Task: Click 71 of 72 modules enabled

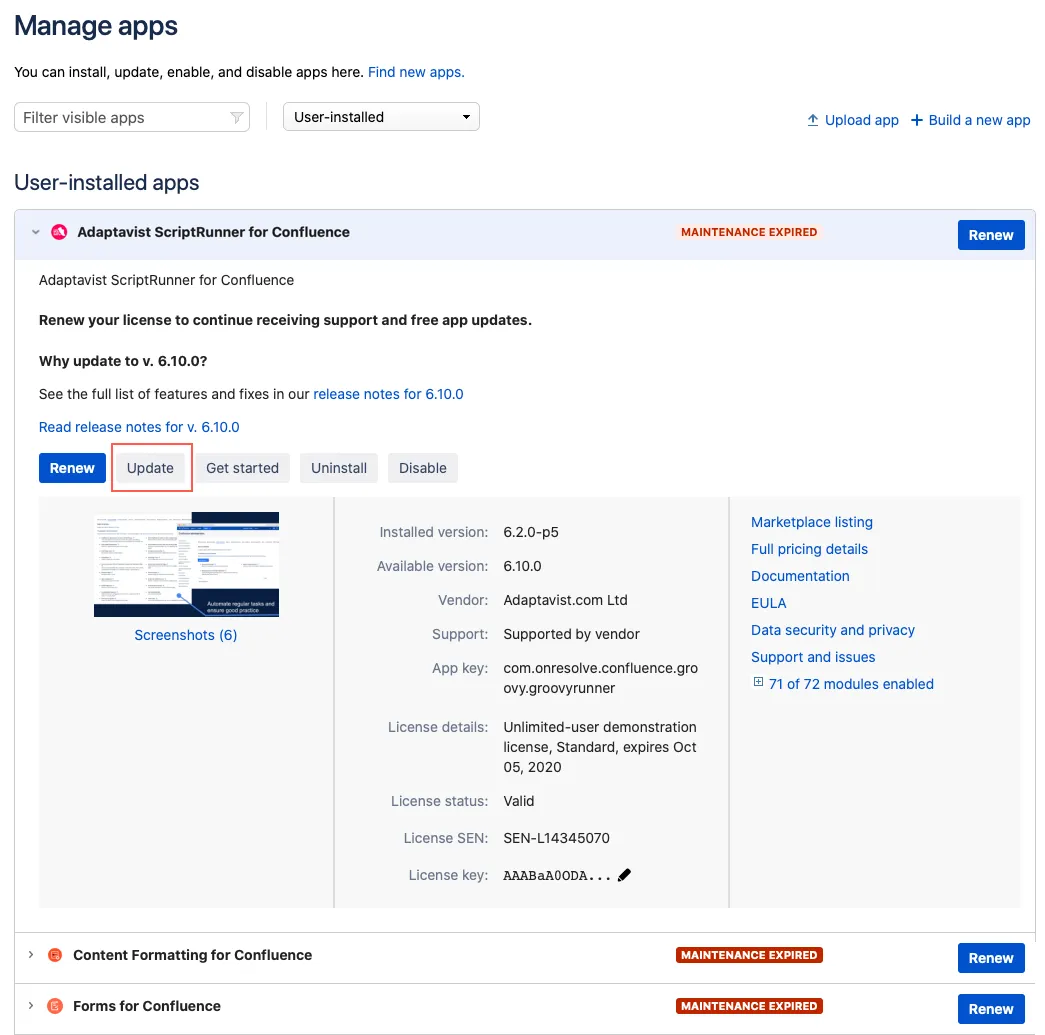Action: click(x=851, y=684)
